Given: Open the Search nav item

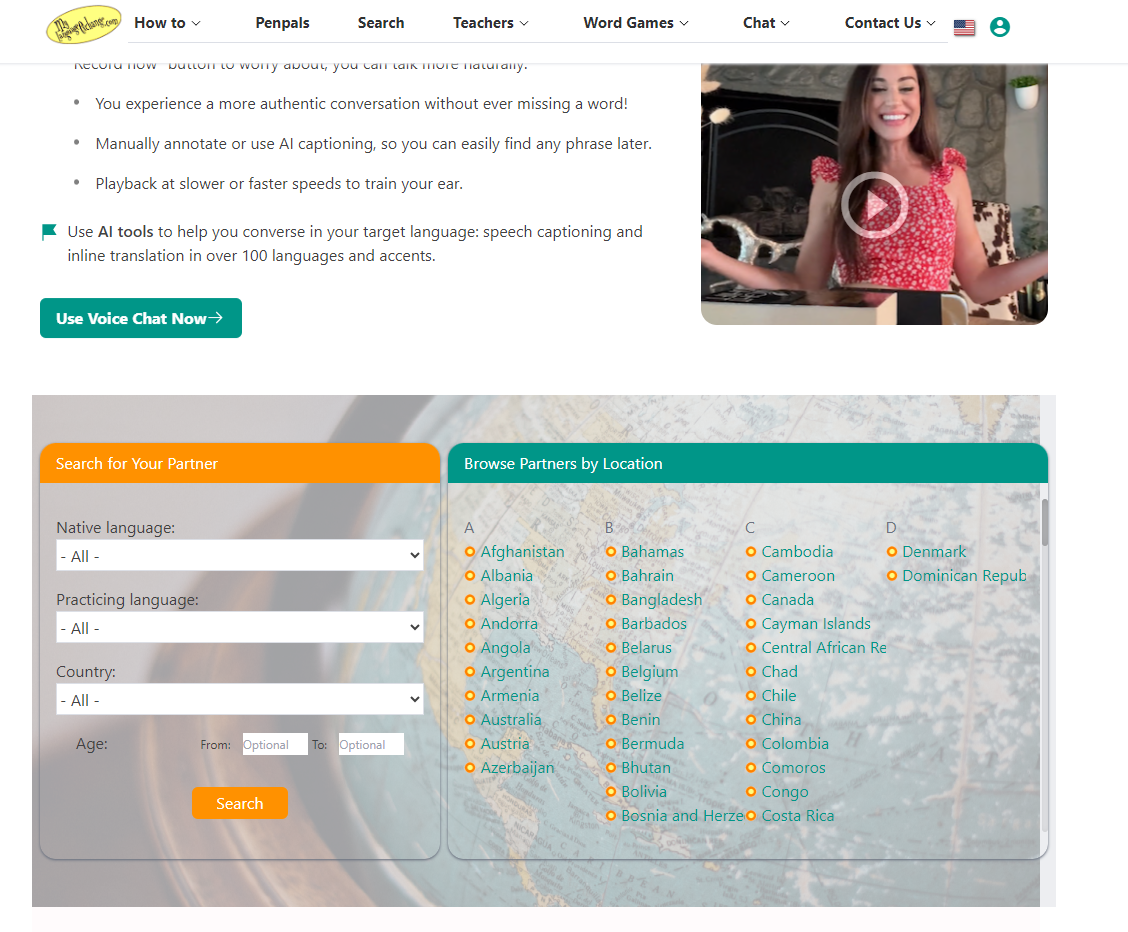Looking at the screenshot, I should [381, 23].
